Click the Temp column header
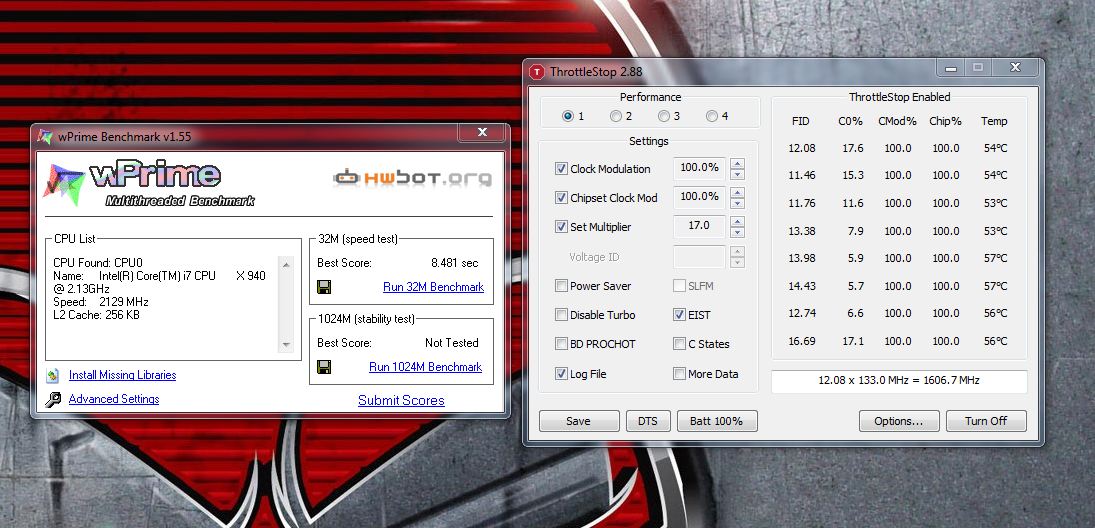Screen dimensions: 1095x528 tap(994, 121)
